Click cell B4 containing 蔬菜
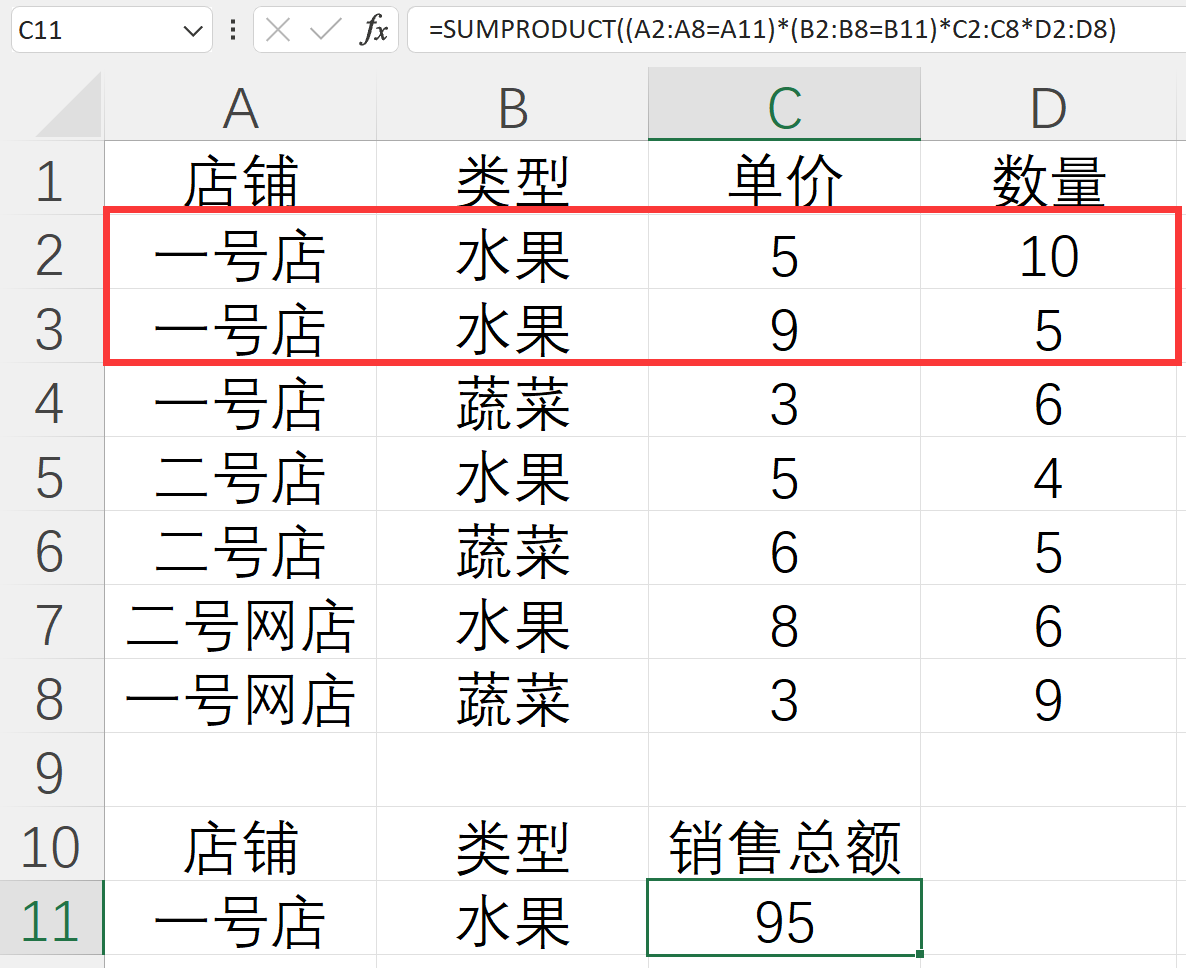This screenshot has height=968, width=1186. [x=513, y=404]
